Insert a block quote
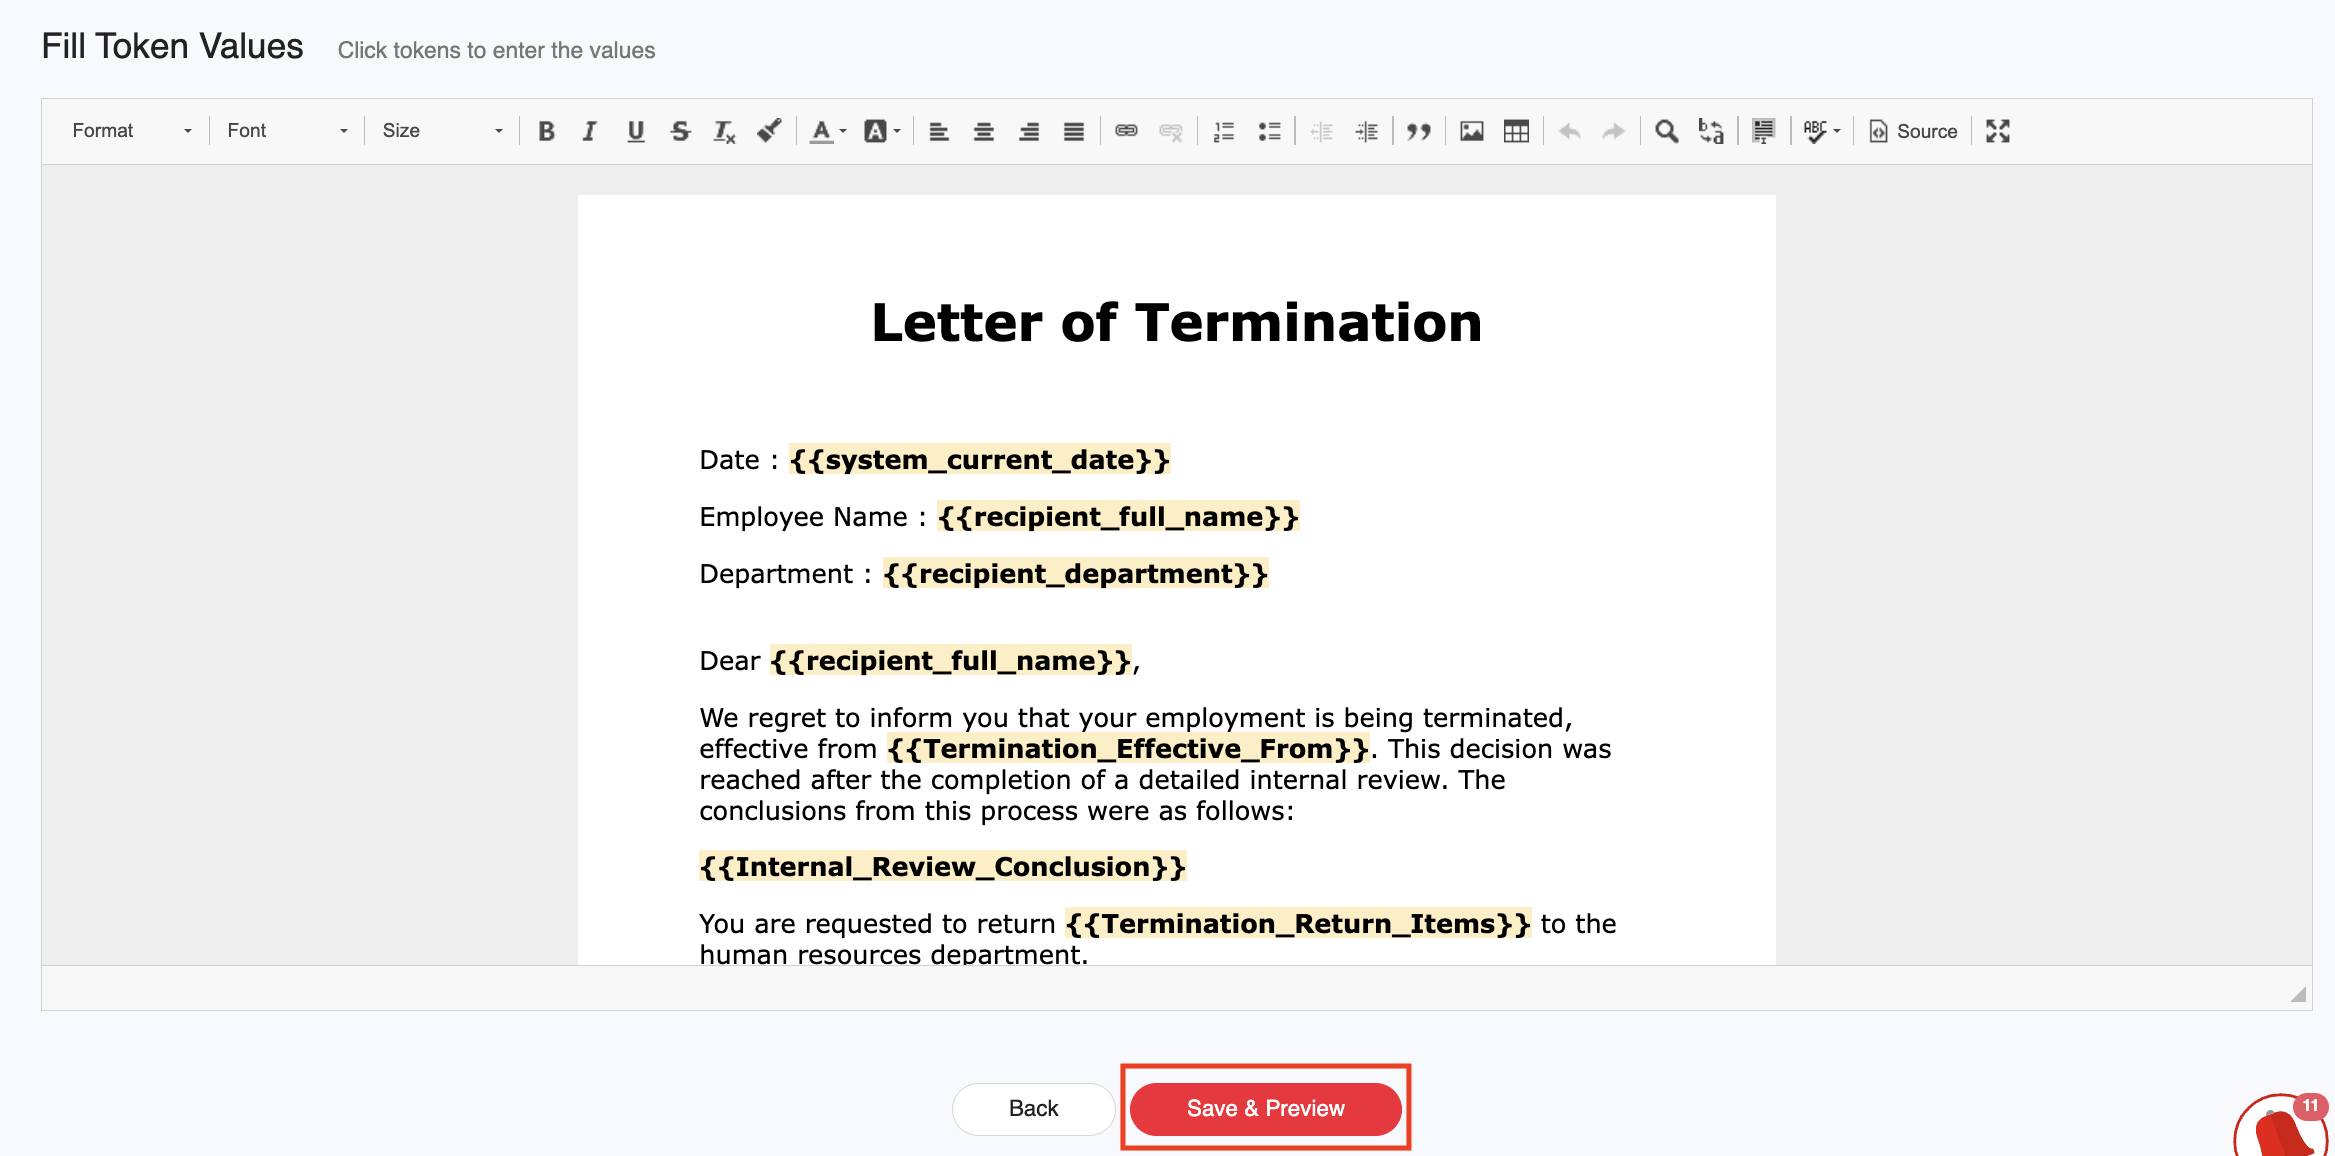Image resolution: width=2335 pixels, height=1156 pixels. (1418, 131)
